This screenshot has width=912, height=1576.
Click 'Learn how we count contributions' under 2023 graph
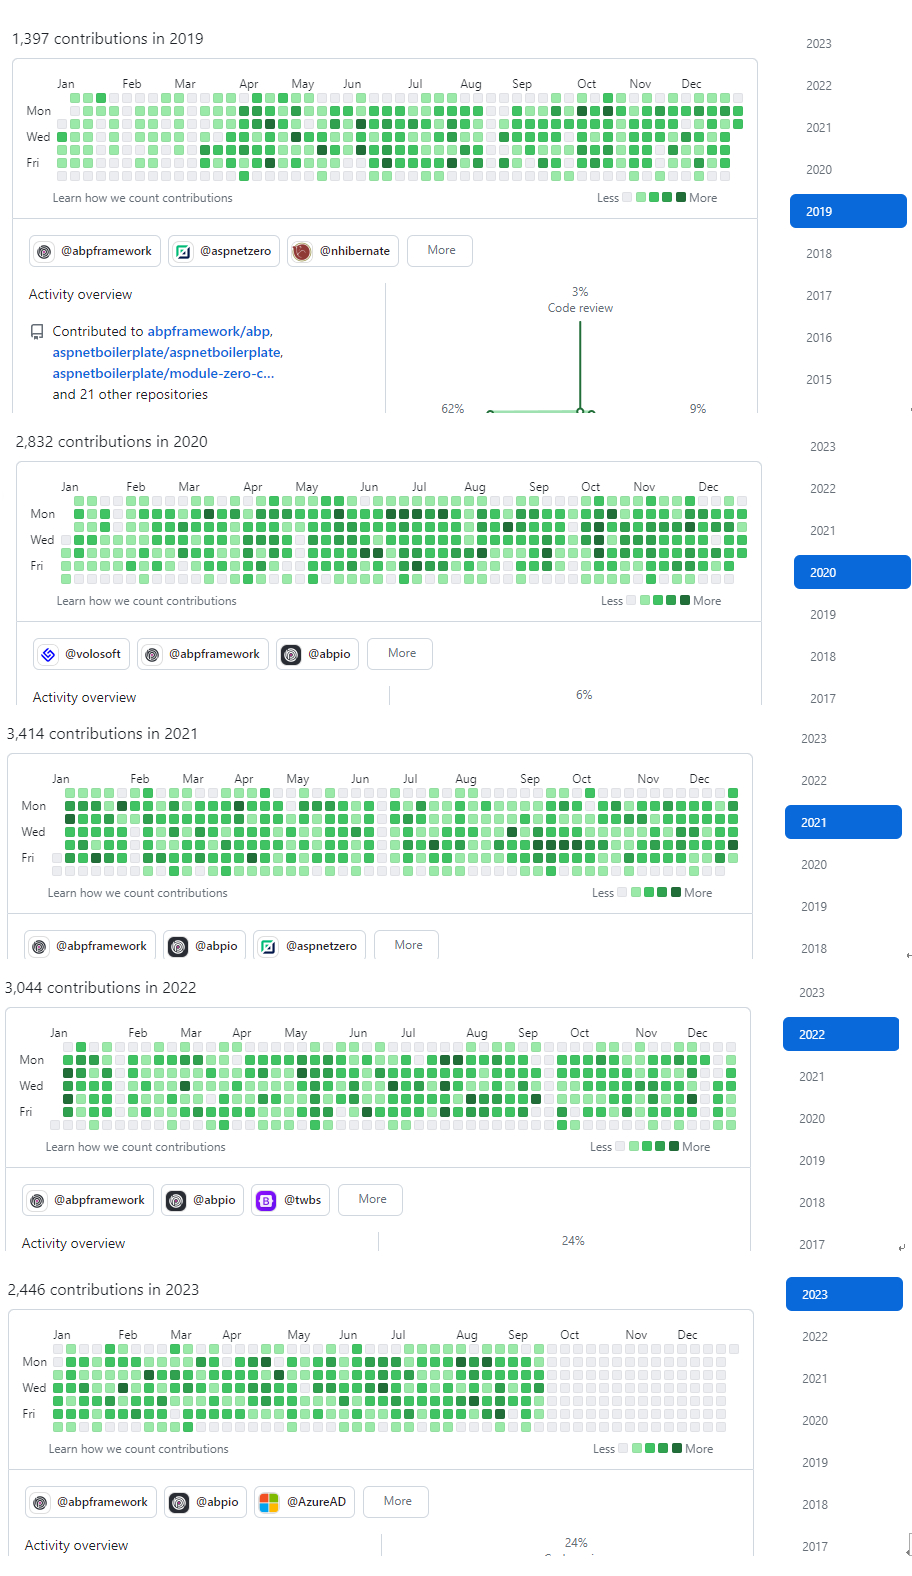[x=138, y=1449]
